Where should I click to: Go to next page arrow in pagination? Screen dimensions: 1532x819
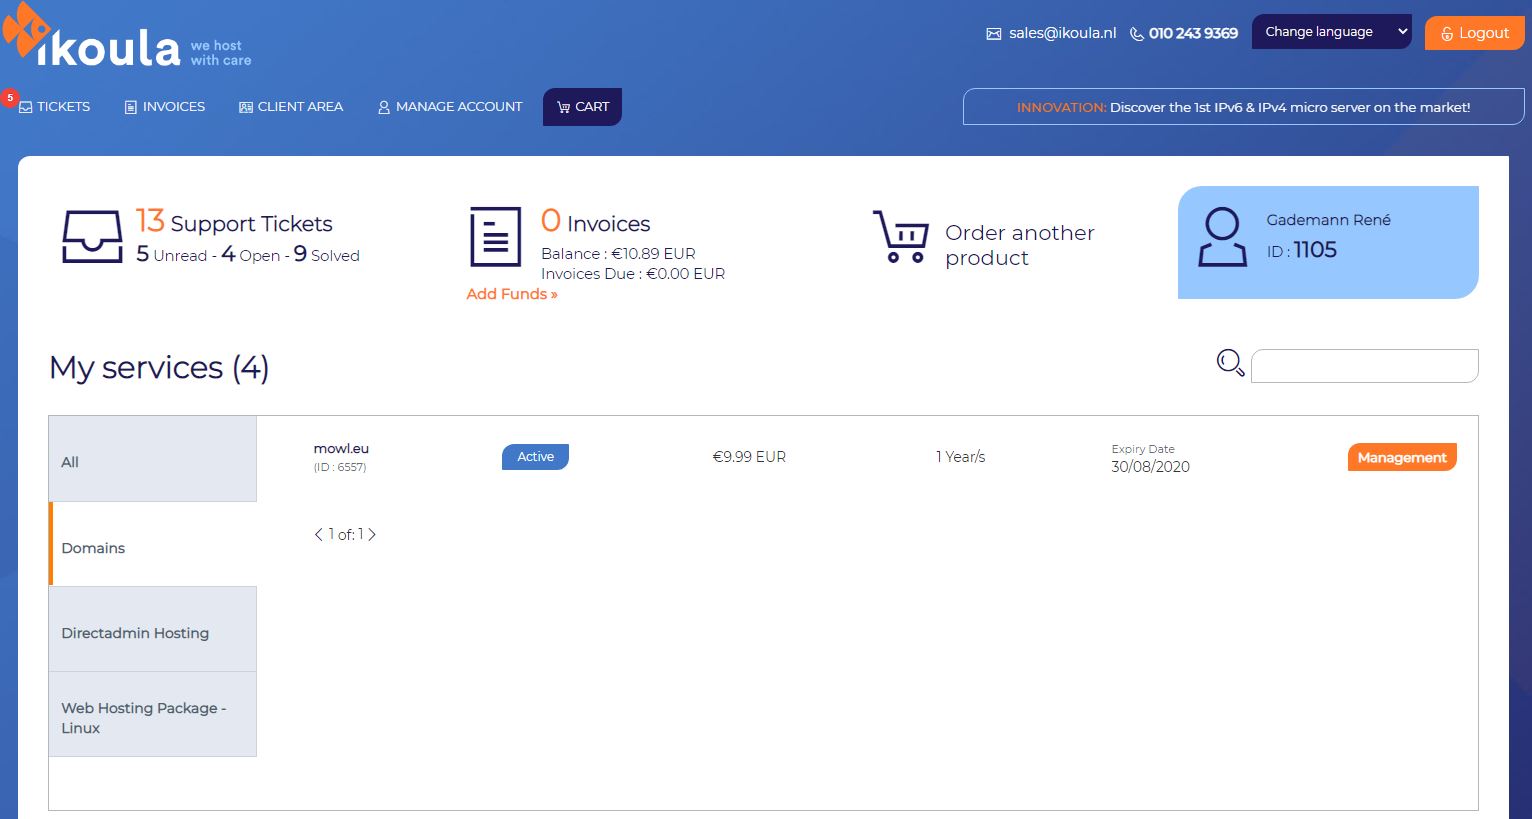pyautogui.click(x=372, y=535)
